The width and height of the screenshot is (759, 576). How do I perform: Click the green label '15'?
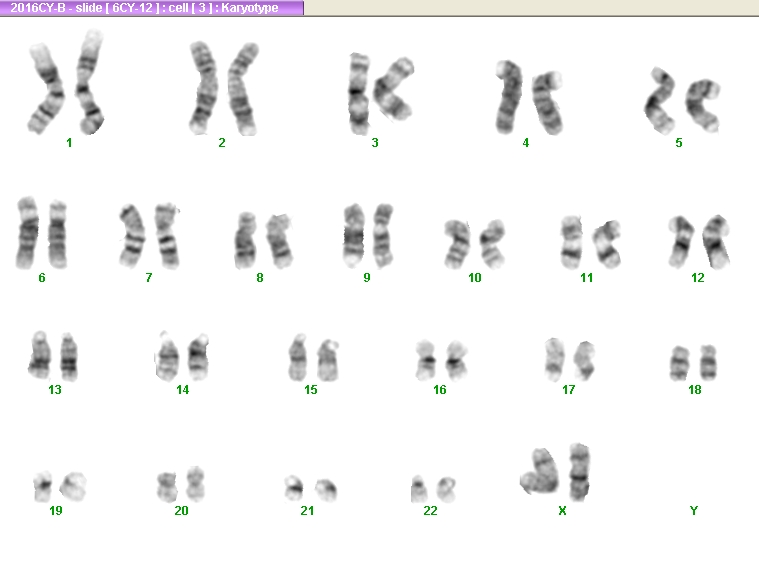pos(311,390)
